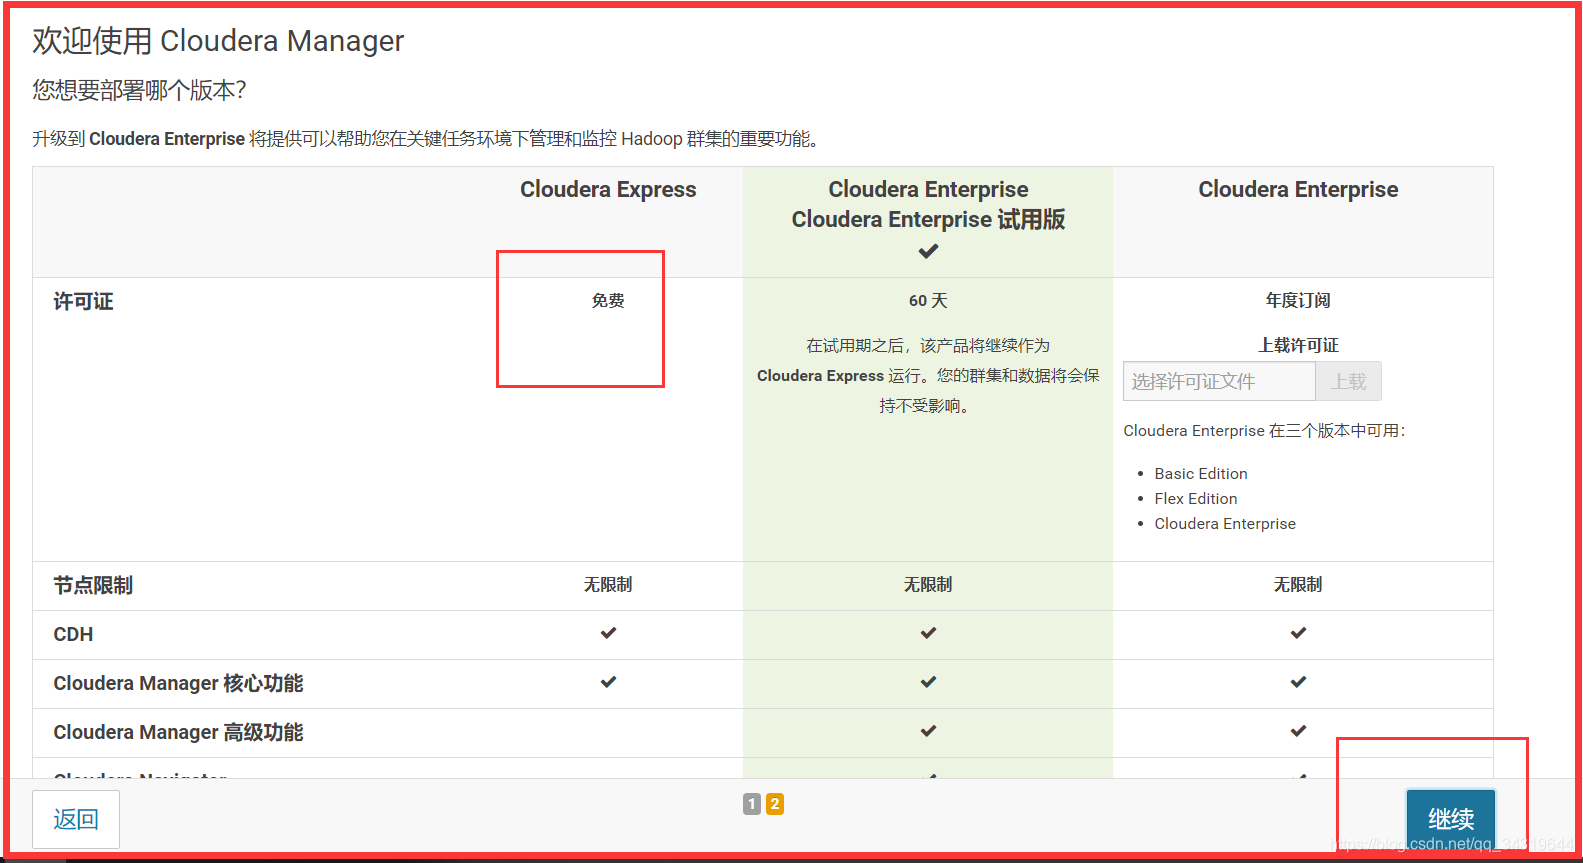Click 无限制 node limit under Express
The height and width of the screenshot is (863, 1583).
coord(608,584)
